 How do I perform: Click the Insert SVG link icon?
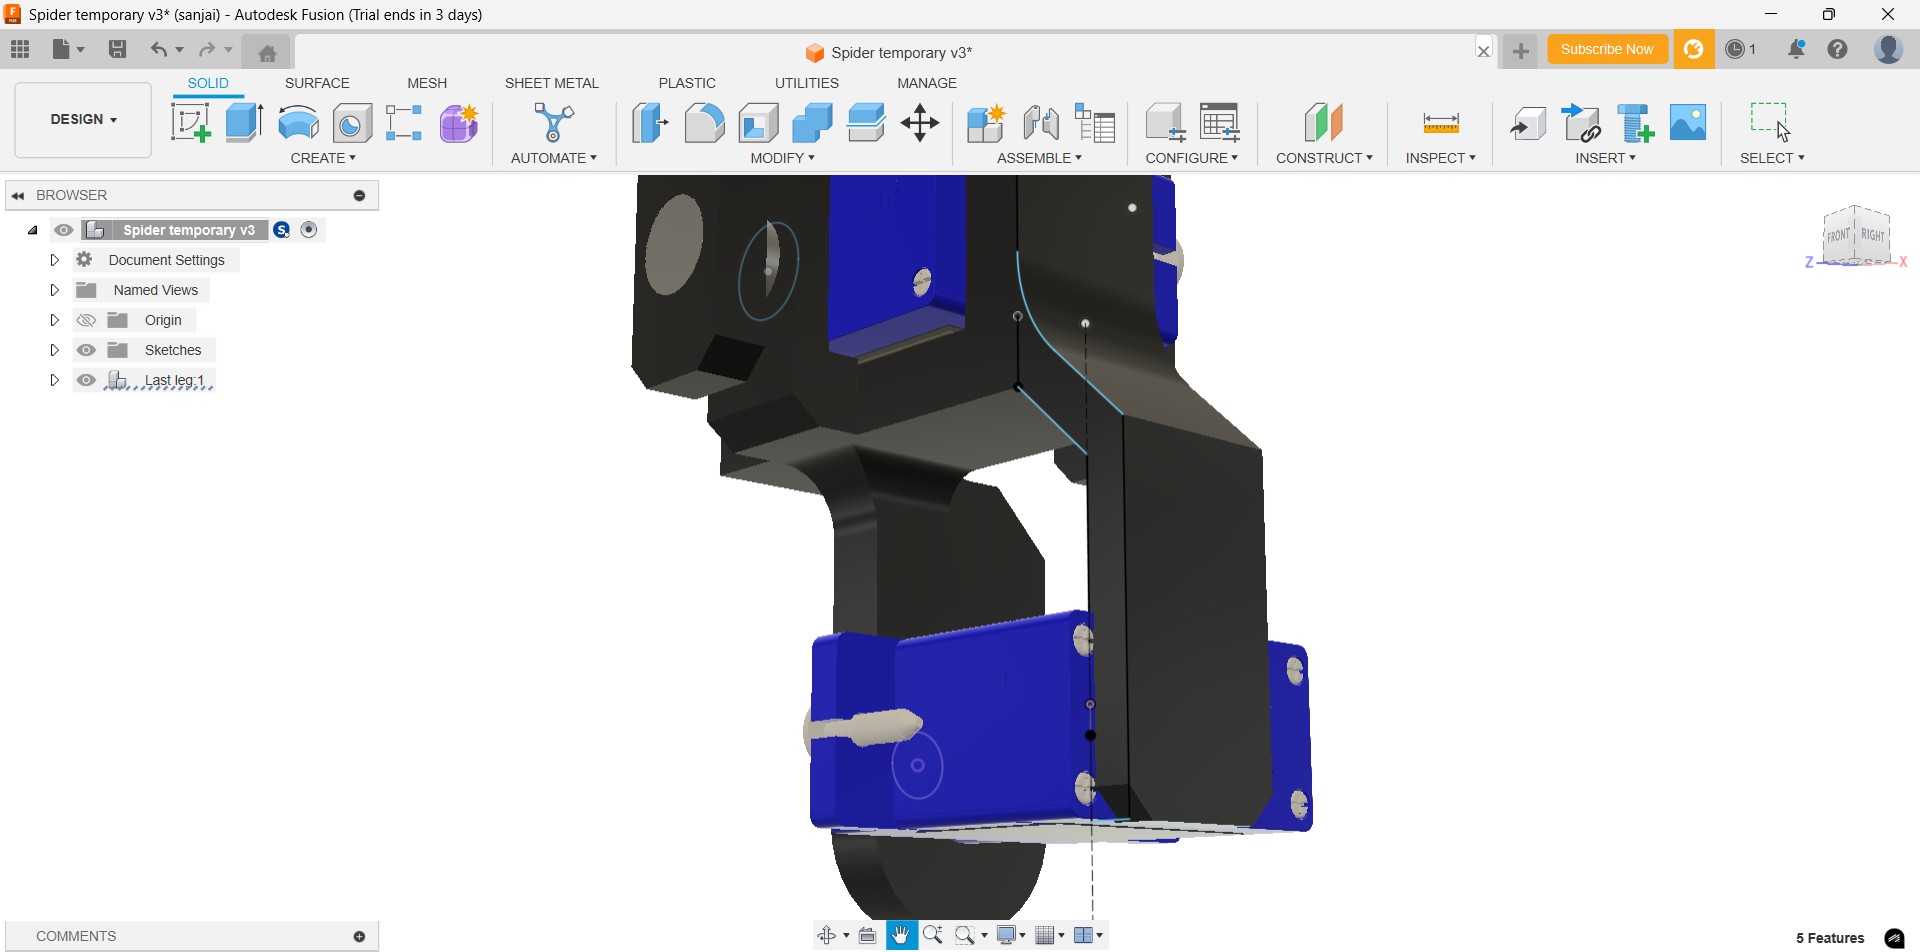1582,123
